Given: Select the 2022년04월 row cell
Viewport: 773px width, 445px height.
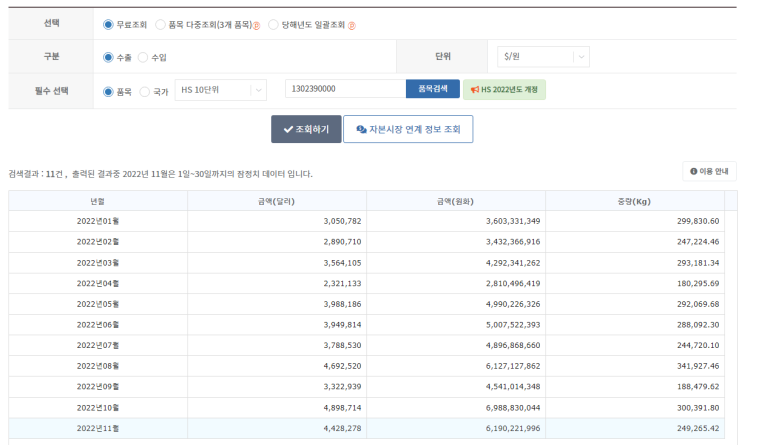Looking at the screenshot, I should (98, 283).
